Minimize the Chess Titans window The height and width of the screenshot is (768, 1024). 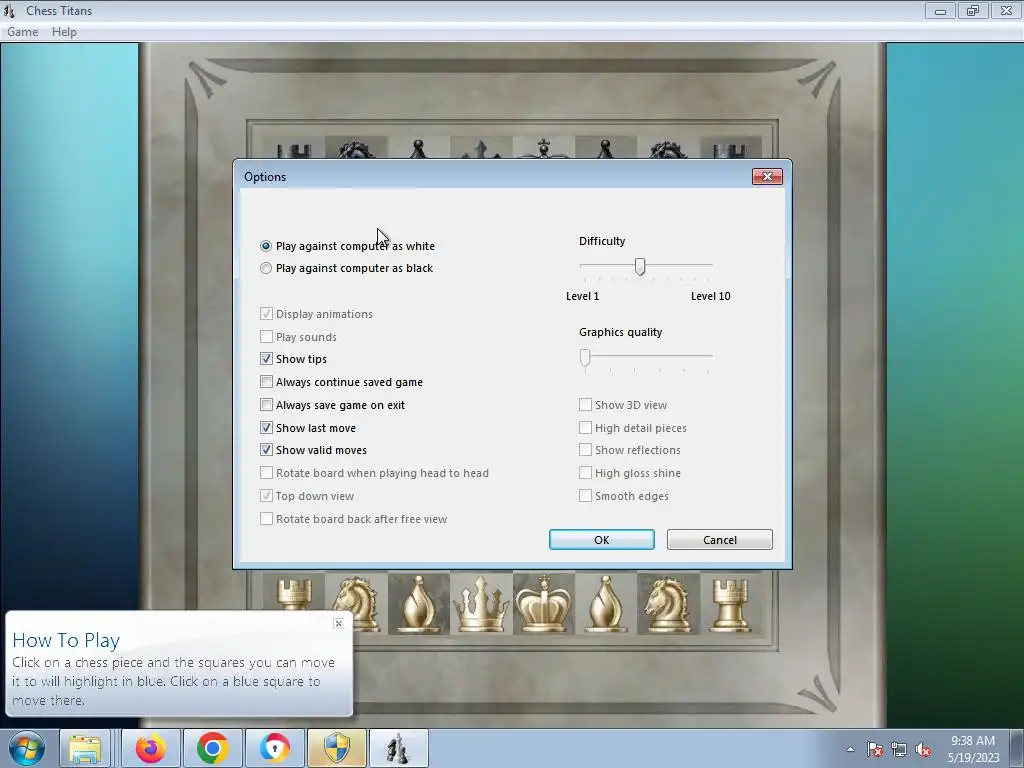pyautogui.click(x=940, y=10)
